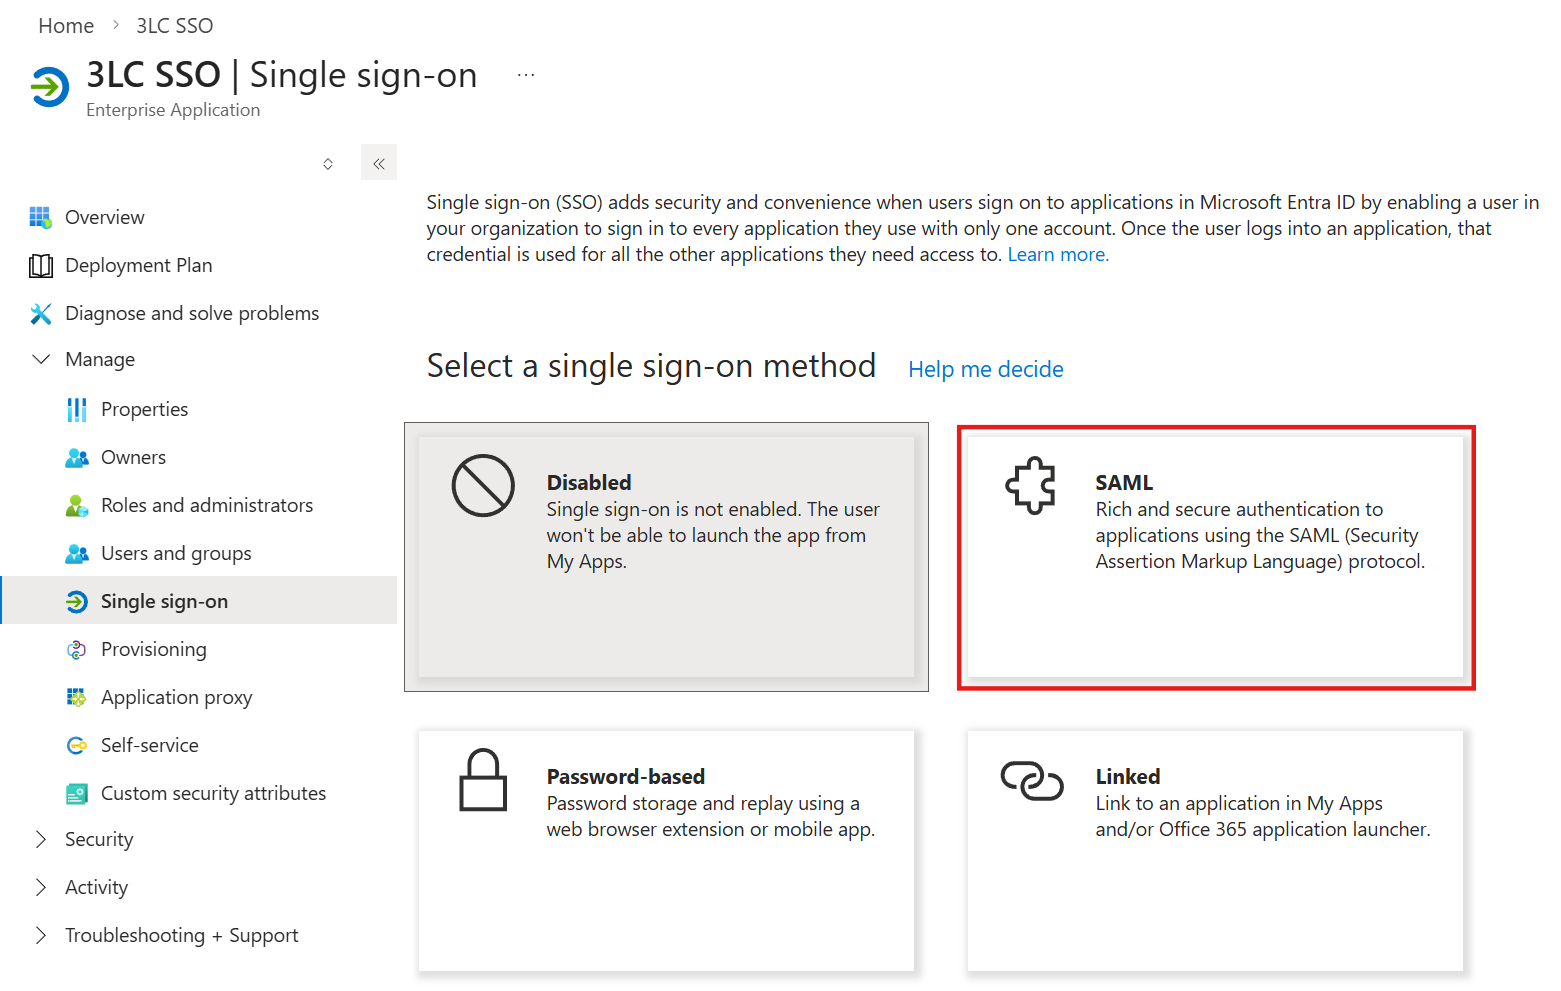Select the SAML sign-on method card
The height and width of the screenshot is (991, 1561).
(x=1216, y=557)
